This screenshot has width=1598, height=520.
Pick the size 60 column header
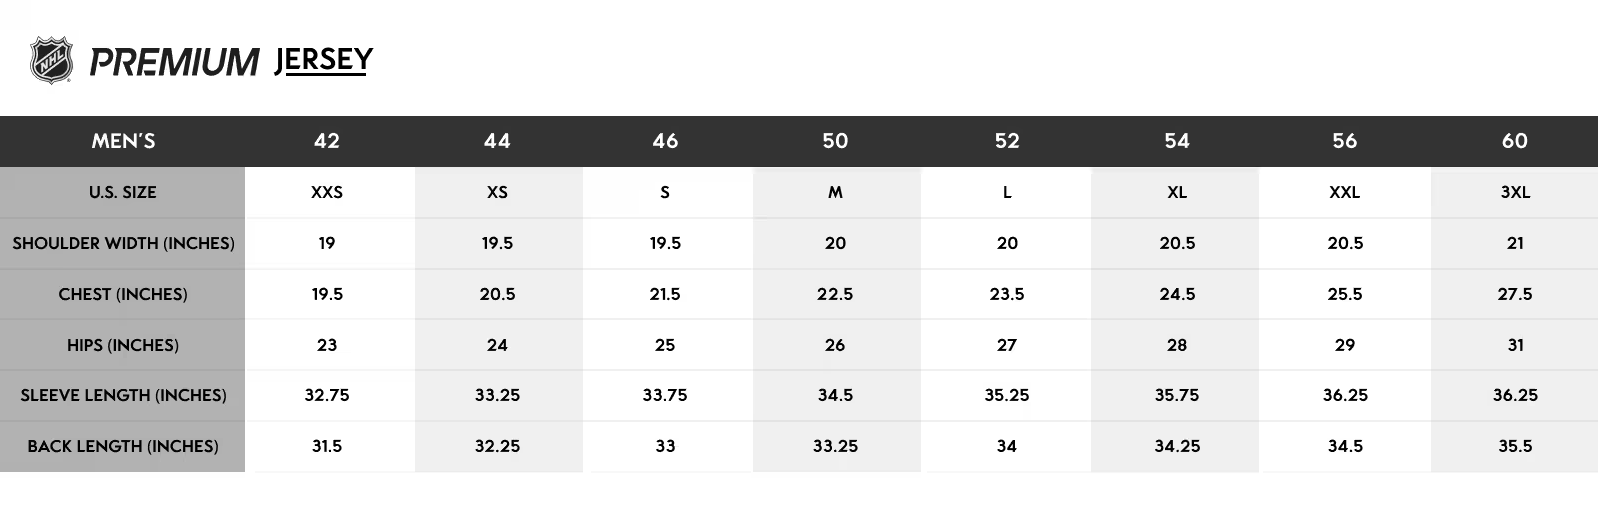pyautogui.click(x=1515, y=141)
